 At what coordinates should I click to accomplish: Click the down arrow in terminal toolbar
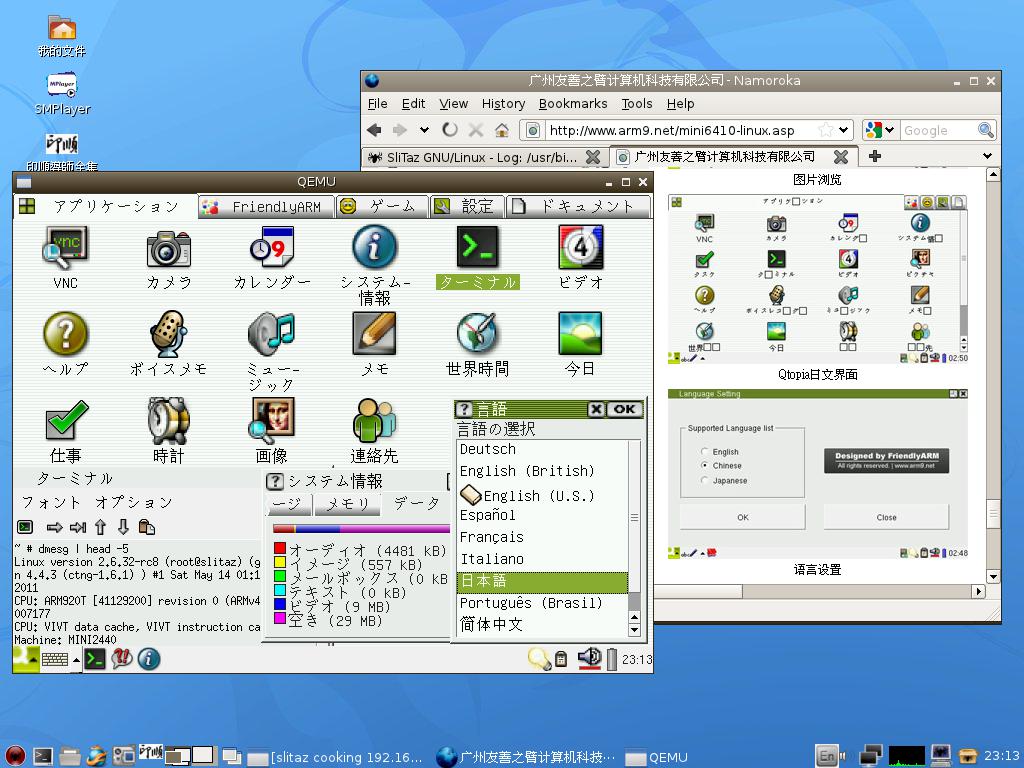click(x=123, y=527)
